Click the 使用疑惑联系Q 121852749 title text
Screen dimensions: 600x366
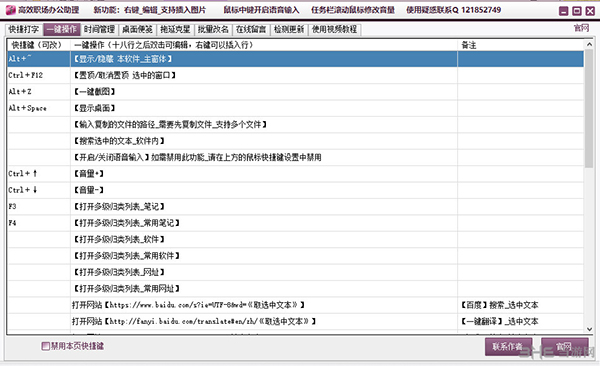[453, 10]
